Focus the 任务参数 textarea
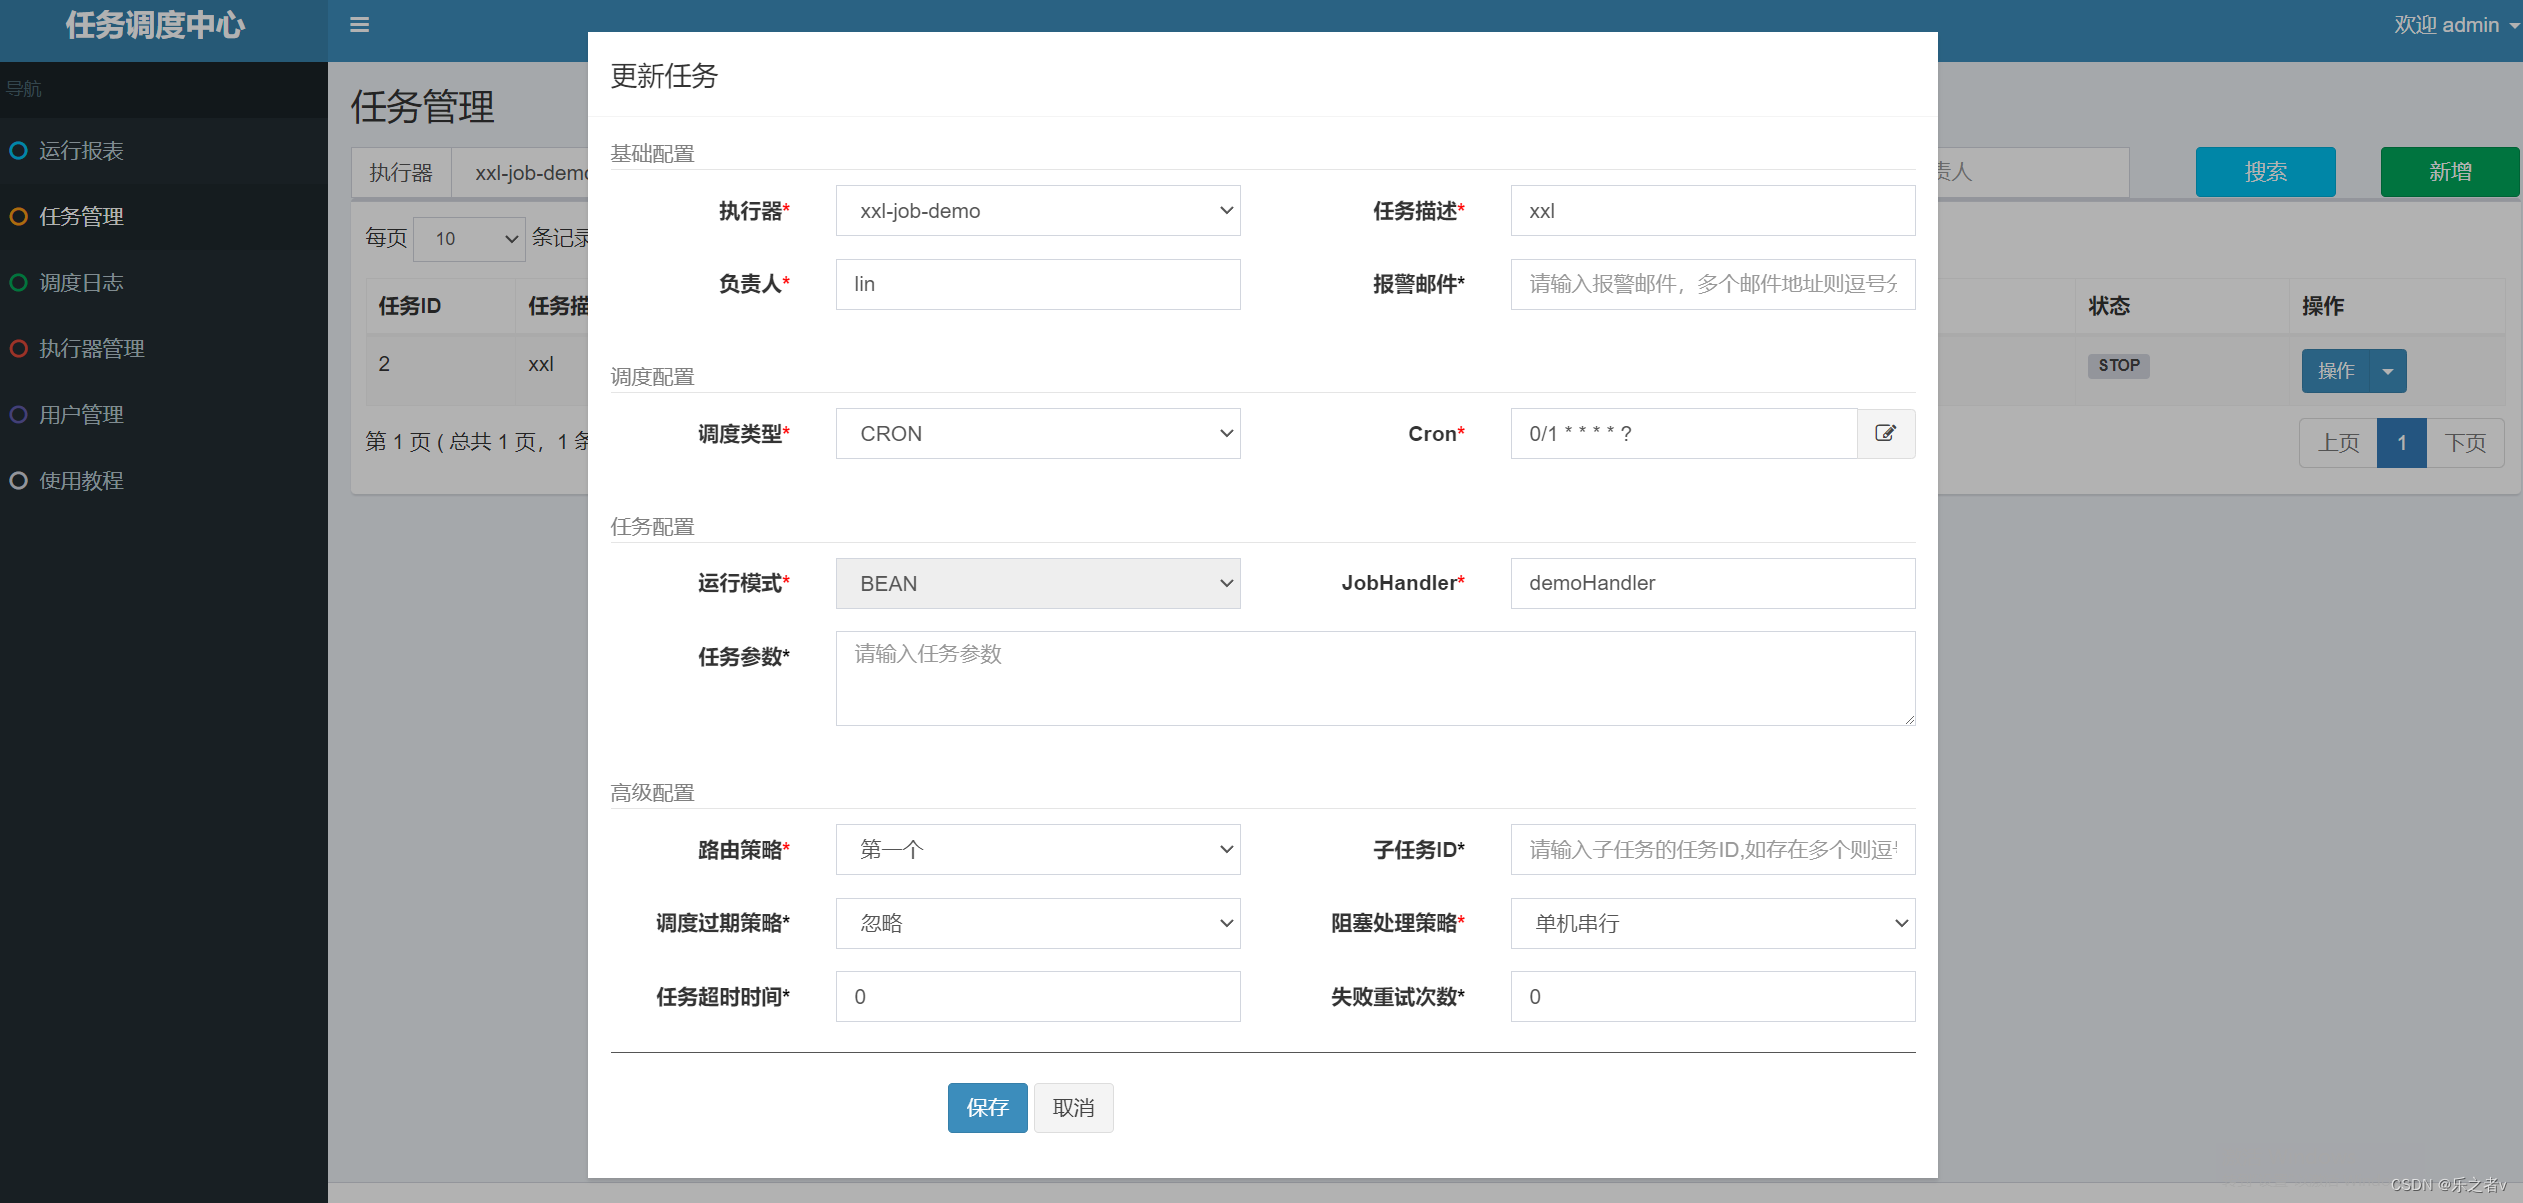The width and height of the screenshot is (2523, 1203). pos(1375,678)
